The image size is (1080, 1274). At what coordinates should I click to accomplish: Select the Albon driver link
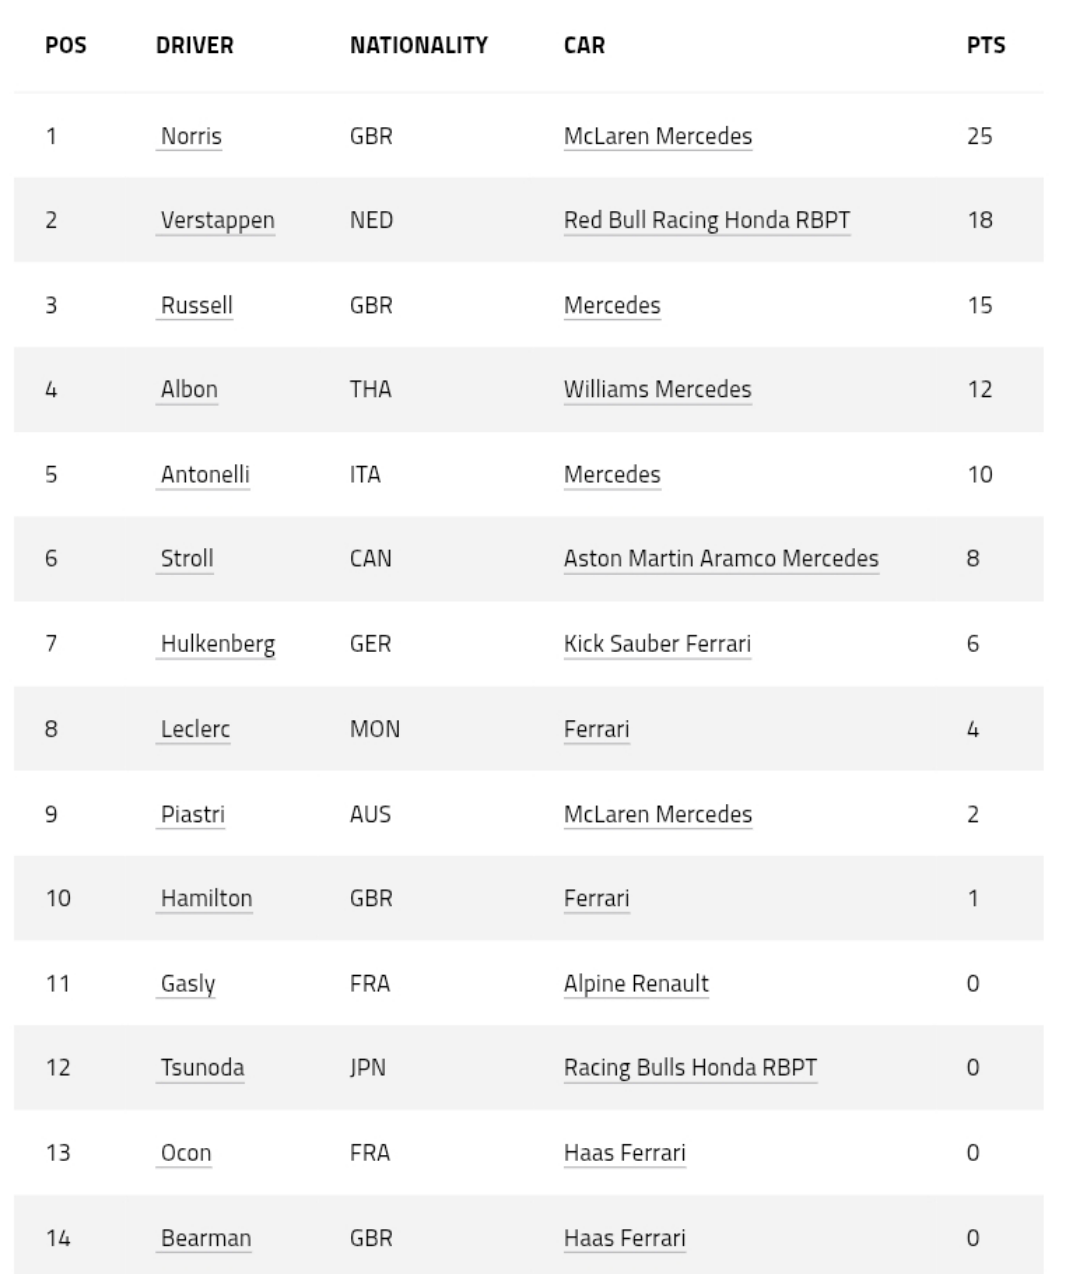click(x=189, y=389)
